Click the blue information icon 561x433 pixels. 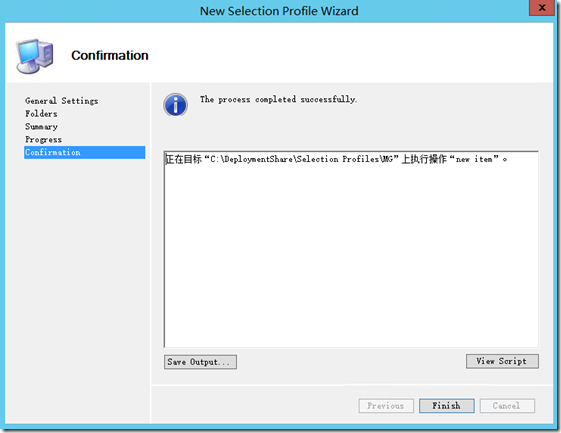(175, 105)
